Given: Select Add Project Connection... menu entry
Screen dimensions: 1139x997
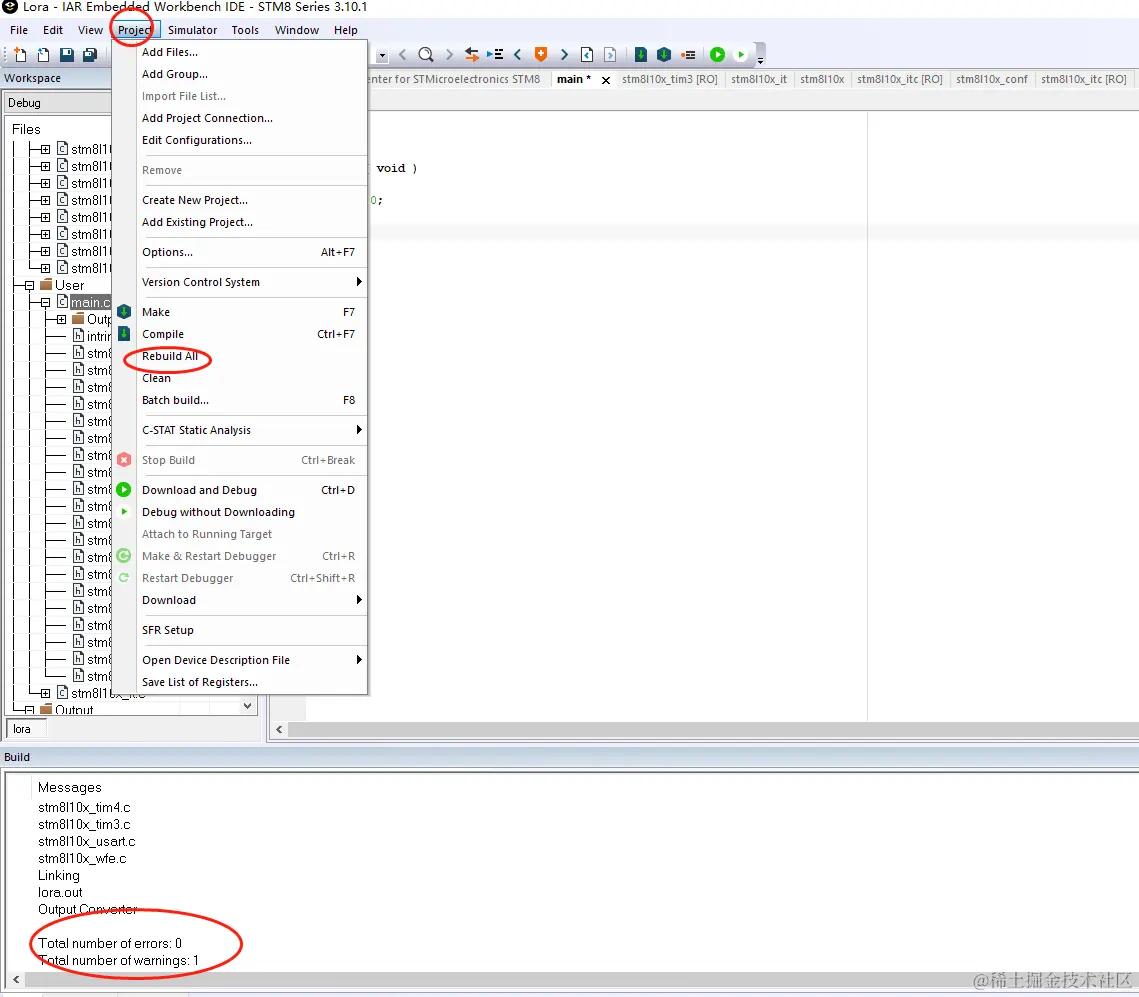Looking at the screenshot, I should 252,118.
